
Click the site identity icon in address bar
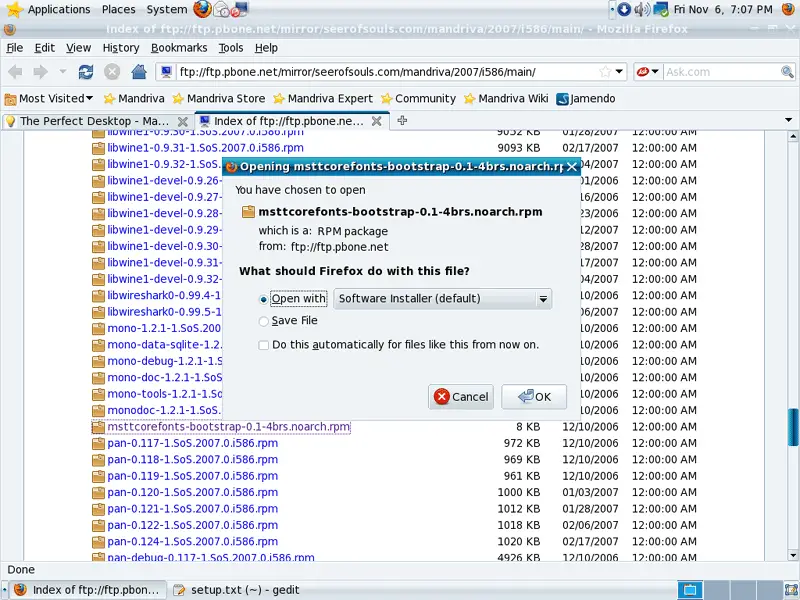166,72
